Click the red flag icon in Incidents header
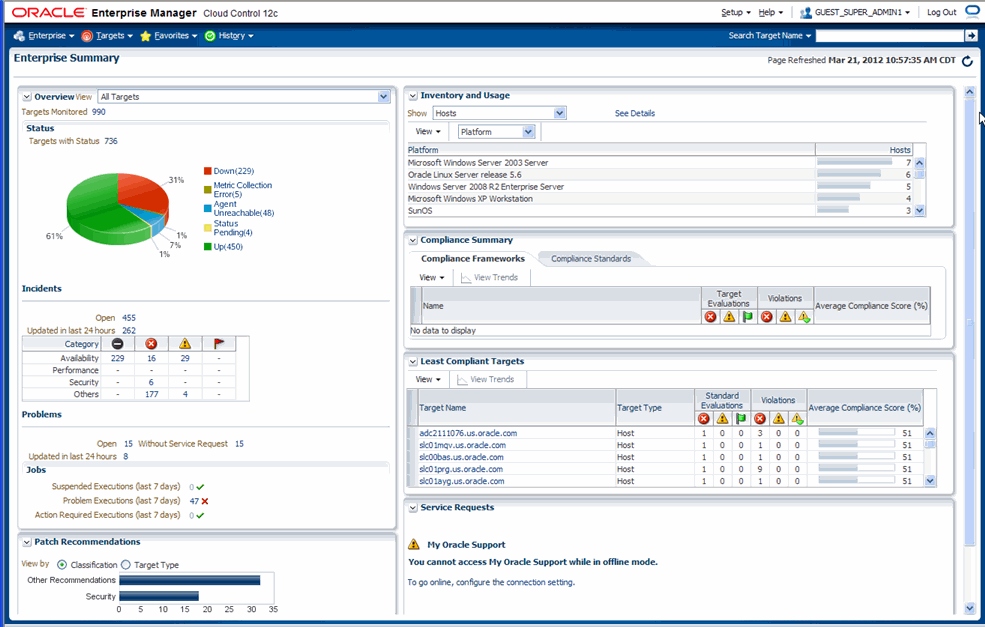Screen dimensions: 985x627 [x=219, y=344]
